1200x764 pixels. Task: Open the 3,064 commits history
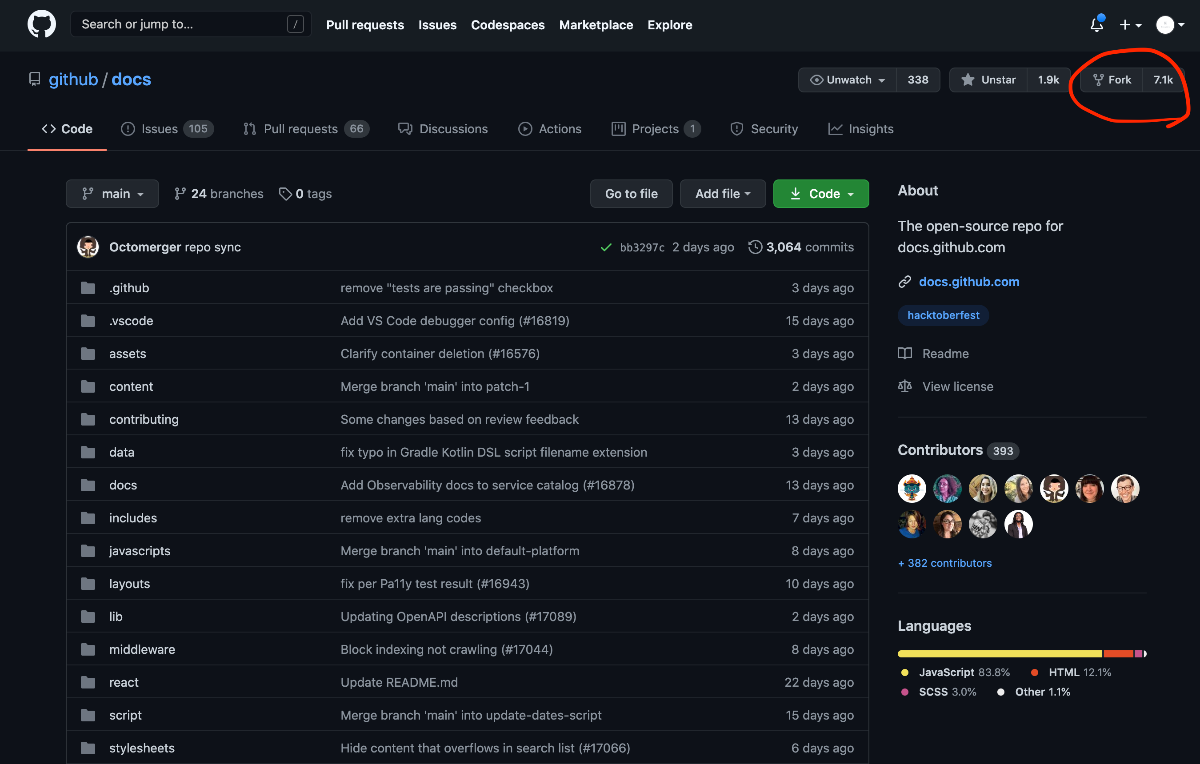coord(801,247)
